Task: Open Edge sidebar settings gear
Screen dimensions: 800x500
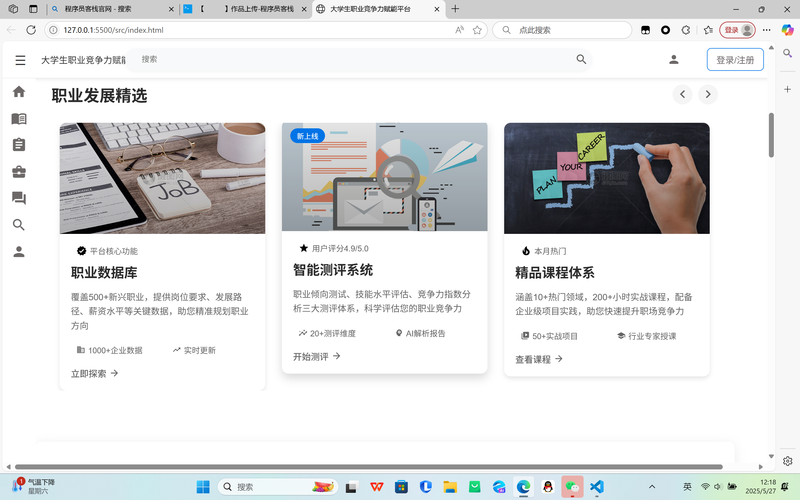Action: coord(788,461)
